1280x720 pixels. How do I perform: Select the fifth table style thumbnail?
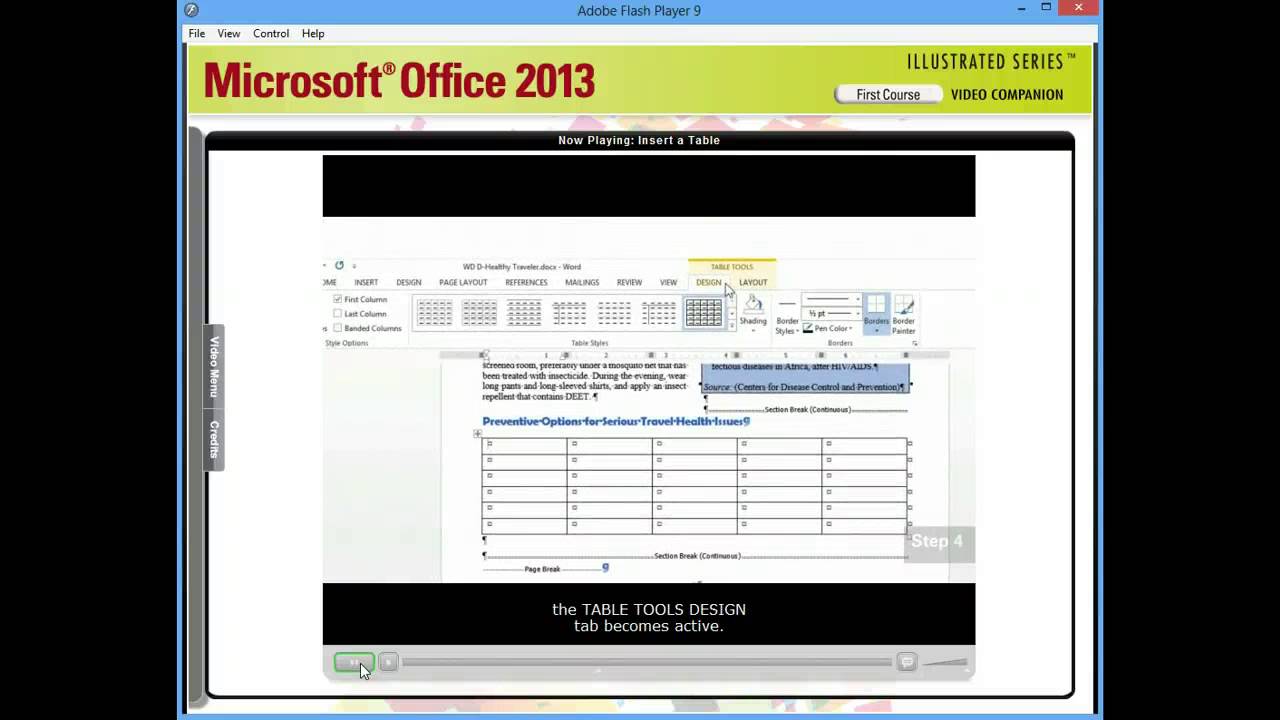tap(614, 313)
